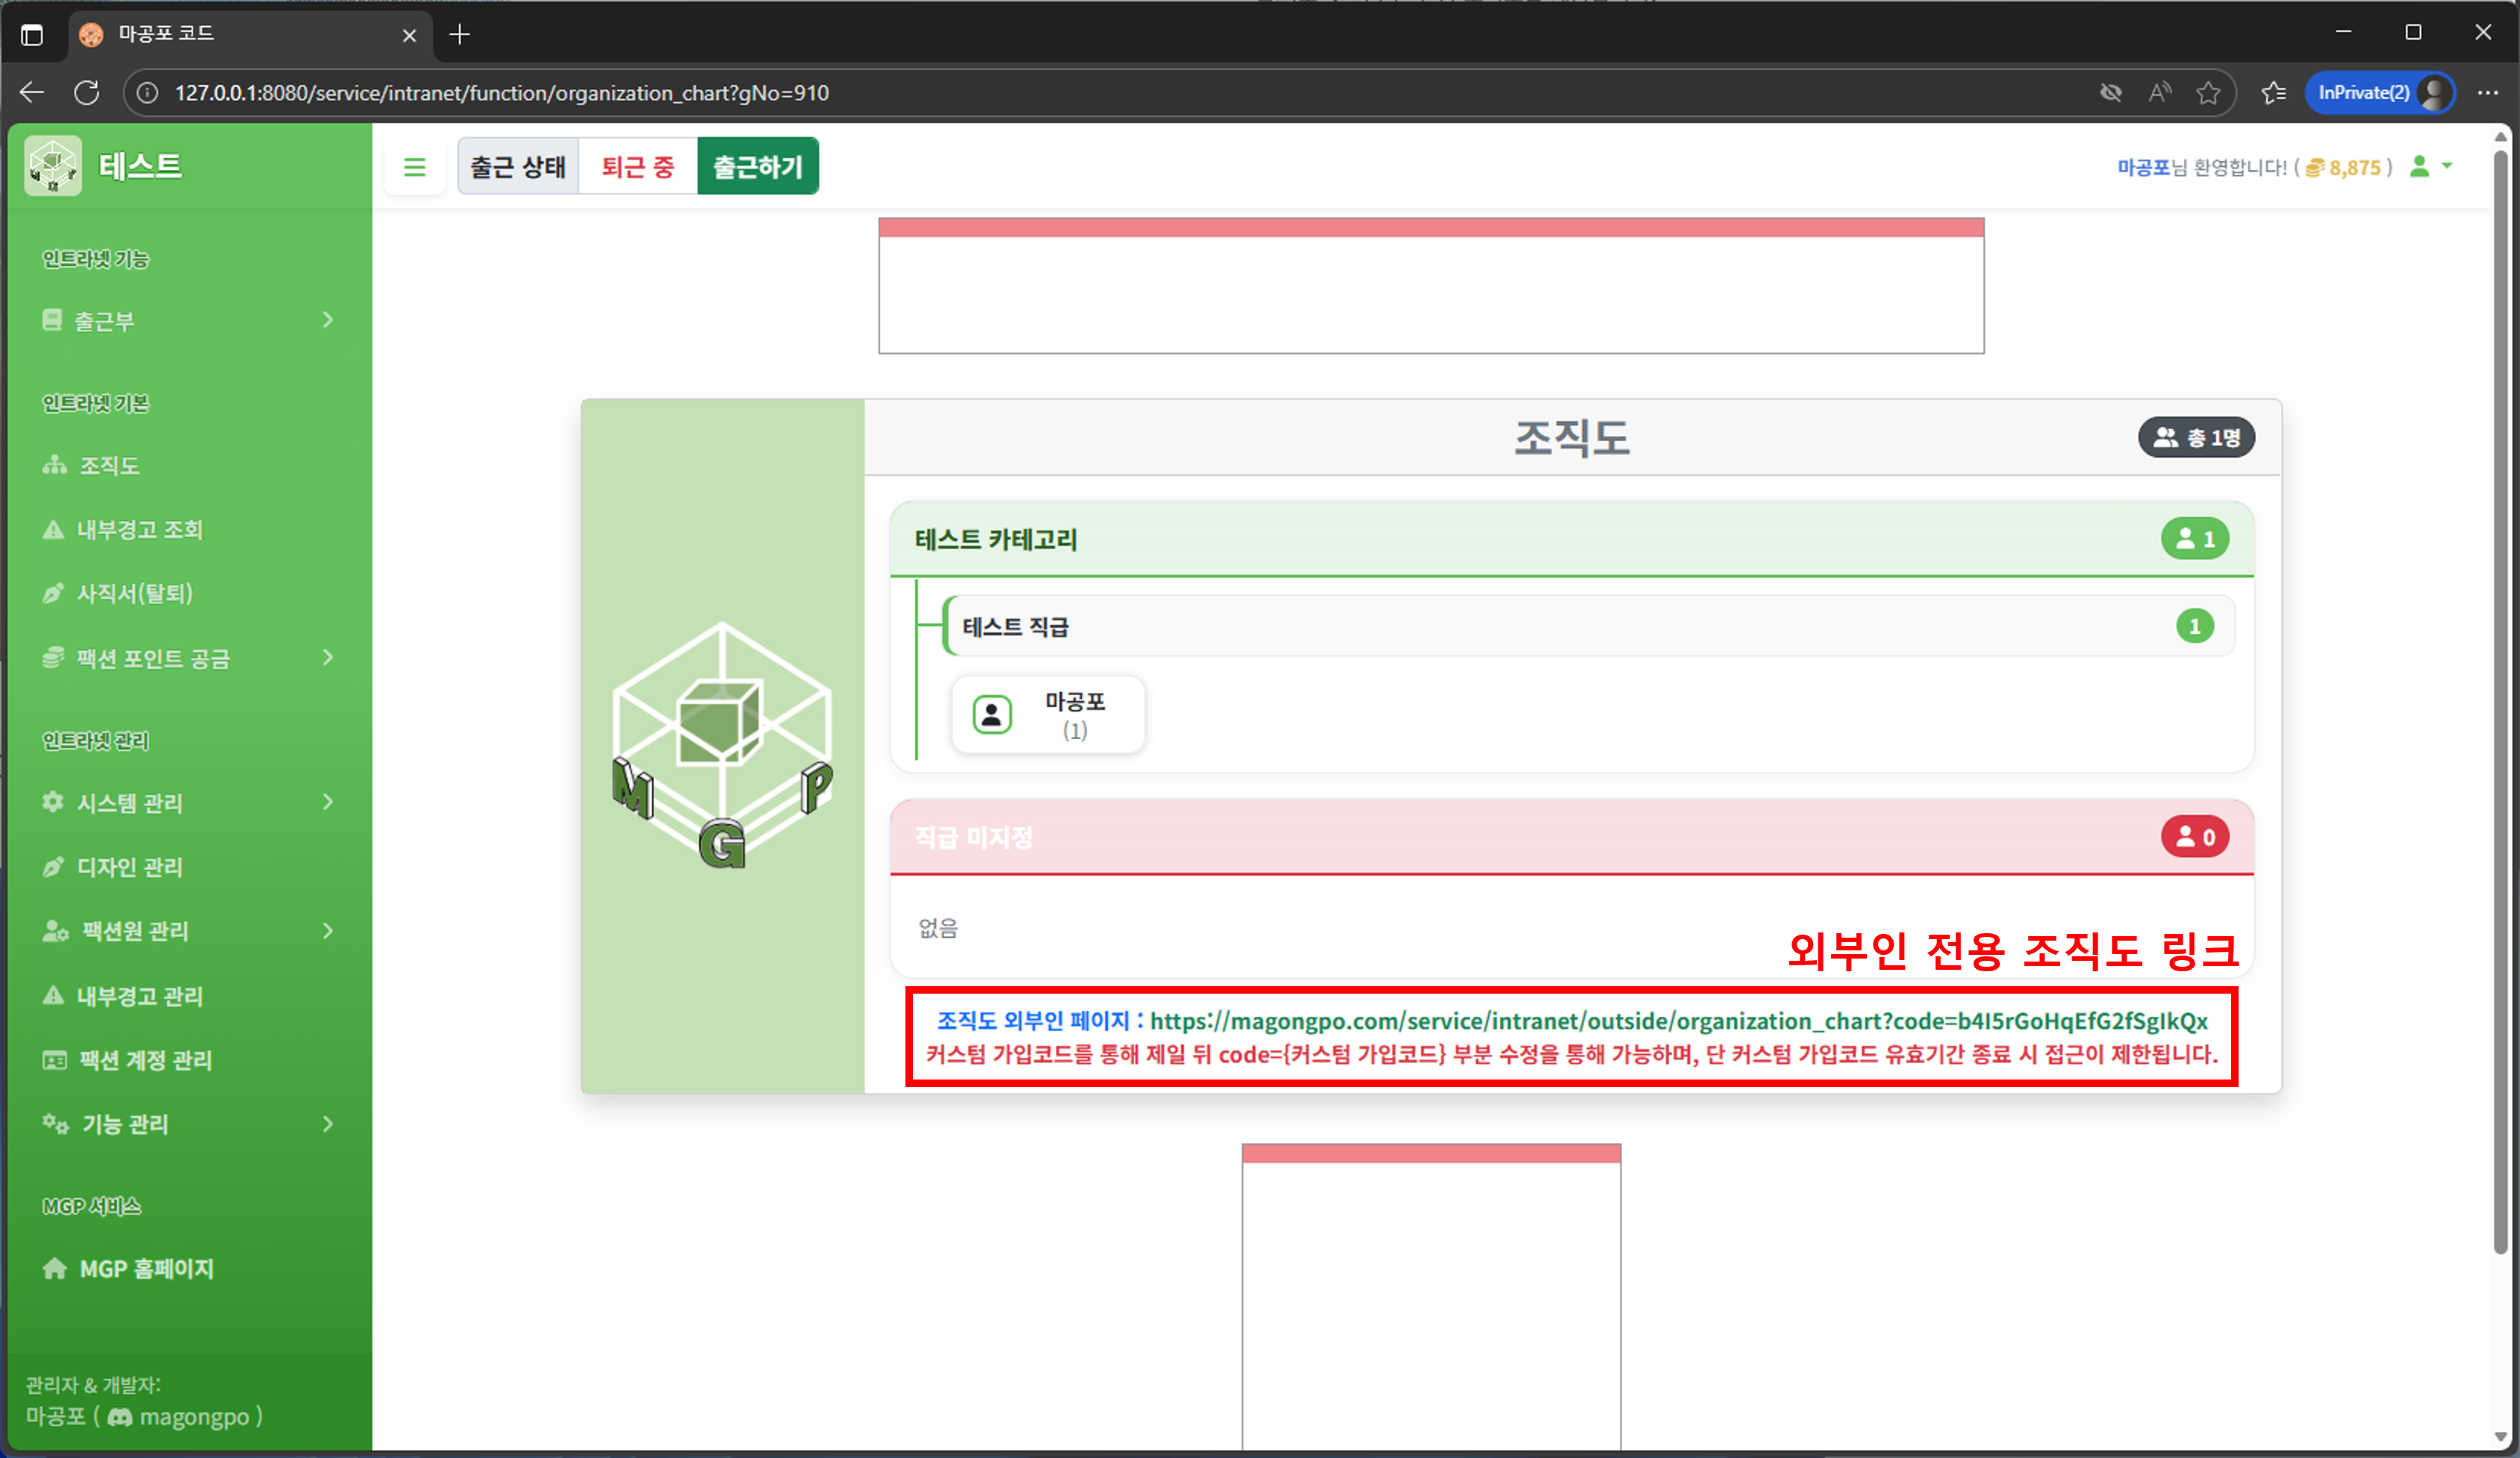Click the hamburger menu icon
The width and height of the screenshot is (2520, 1458).
point(415,166)
